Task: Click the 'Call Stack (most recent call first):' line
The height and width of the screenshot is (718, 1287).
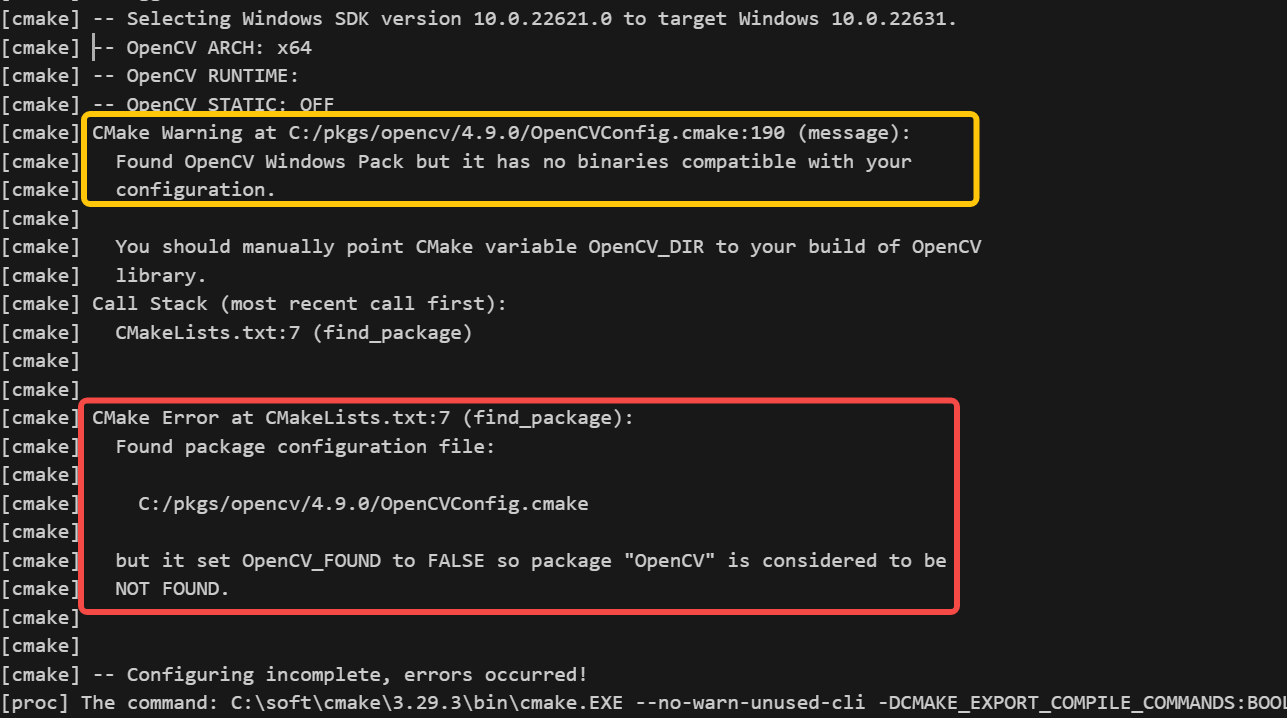Action: [300, 303]
